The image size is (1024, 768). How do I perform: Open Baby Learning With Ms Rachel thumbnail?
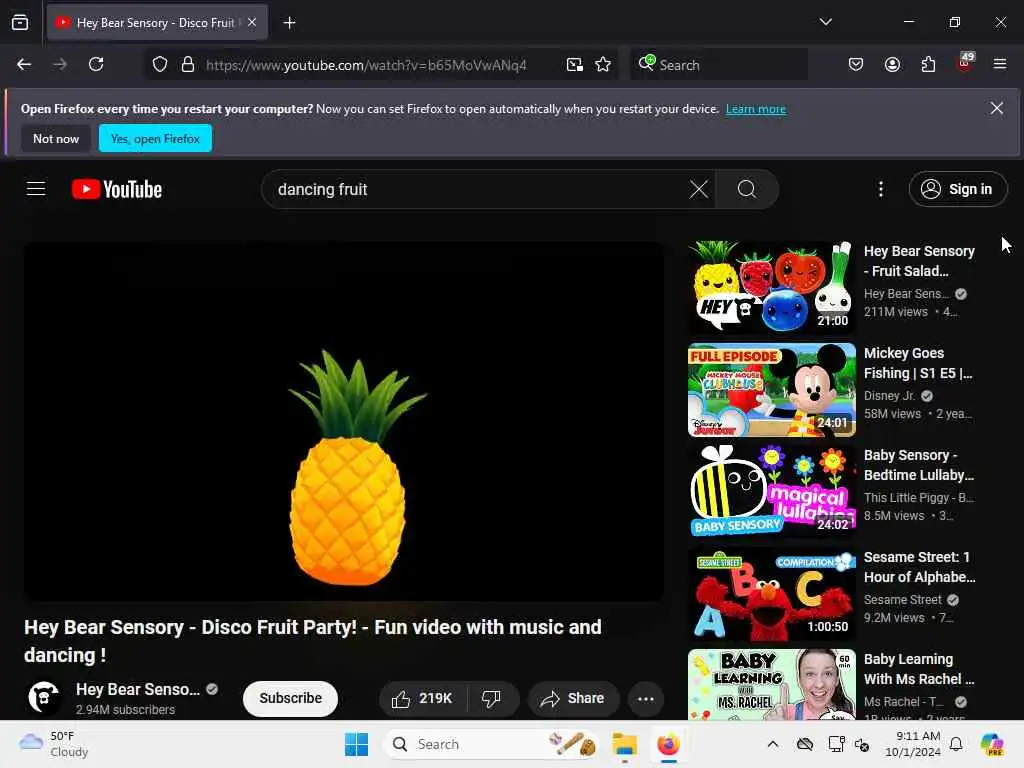tap(772, 684)
